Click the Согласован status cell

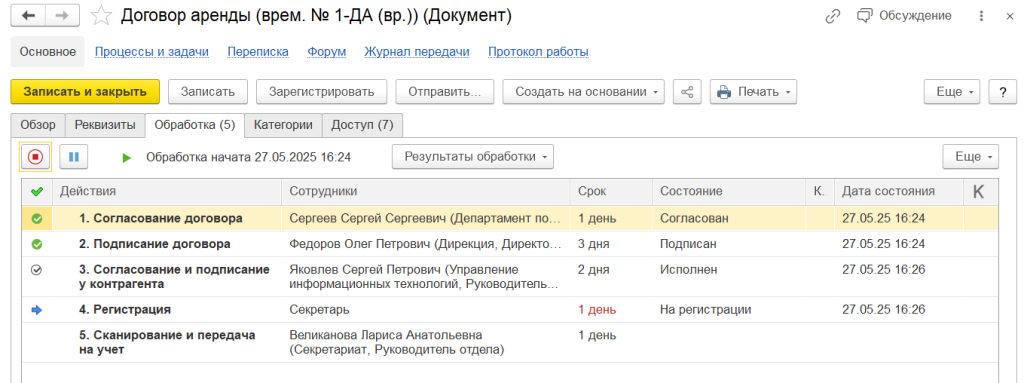pyautogui.click(x=729, y=218)
